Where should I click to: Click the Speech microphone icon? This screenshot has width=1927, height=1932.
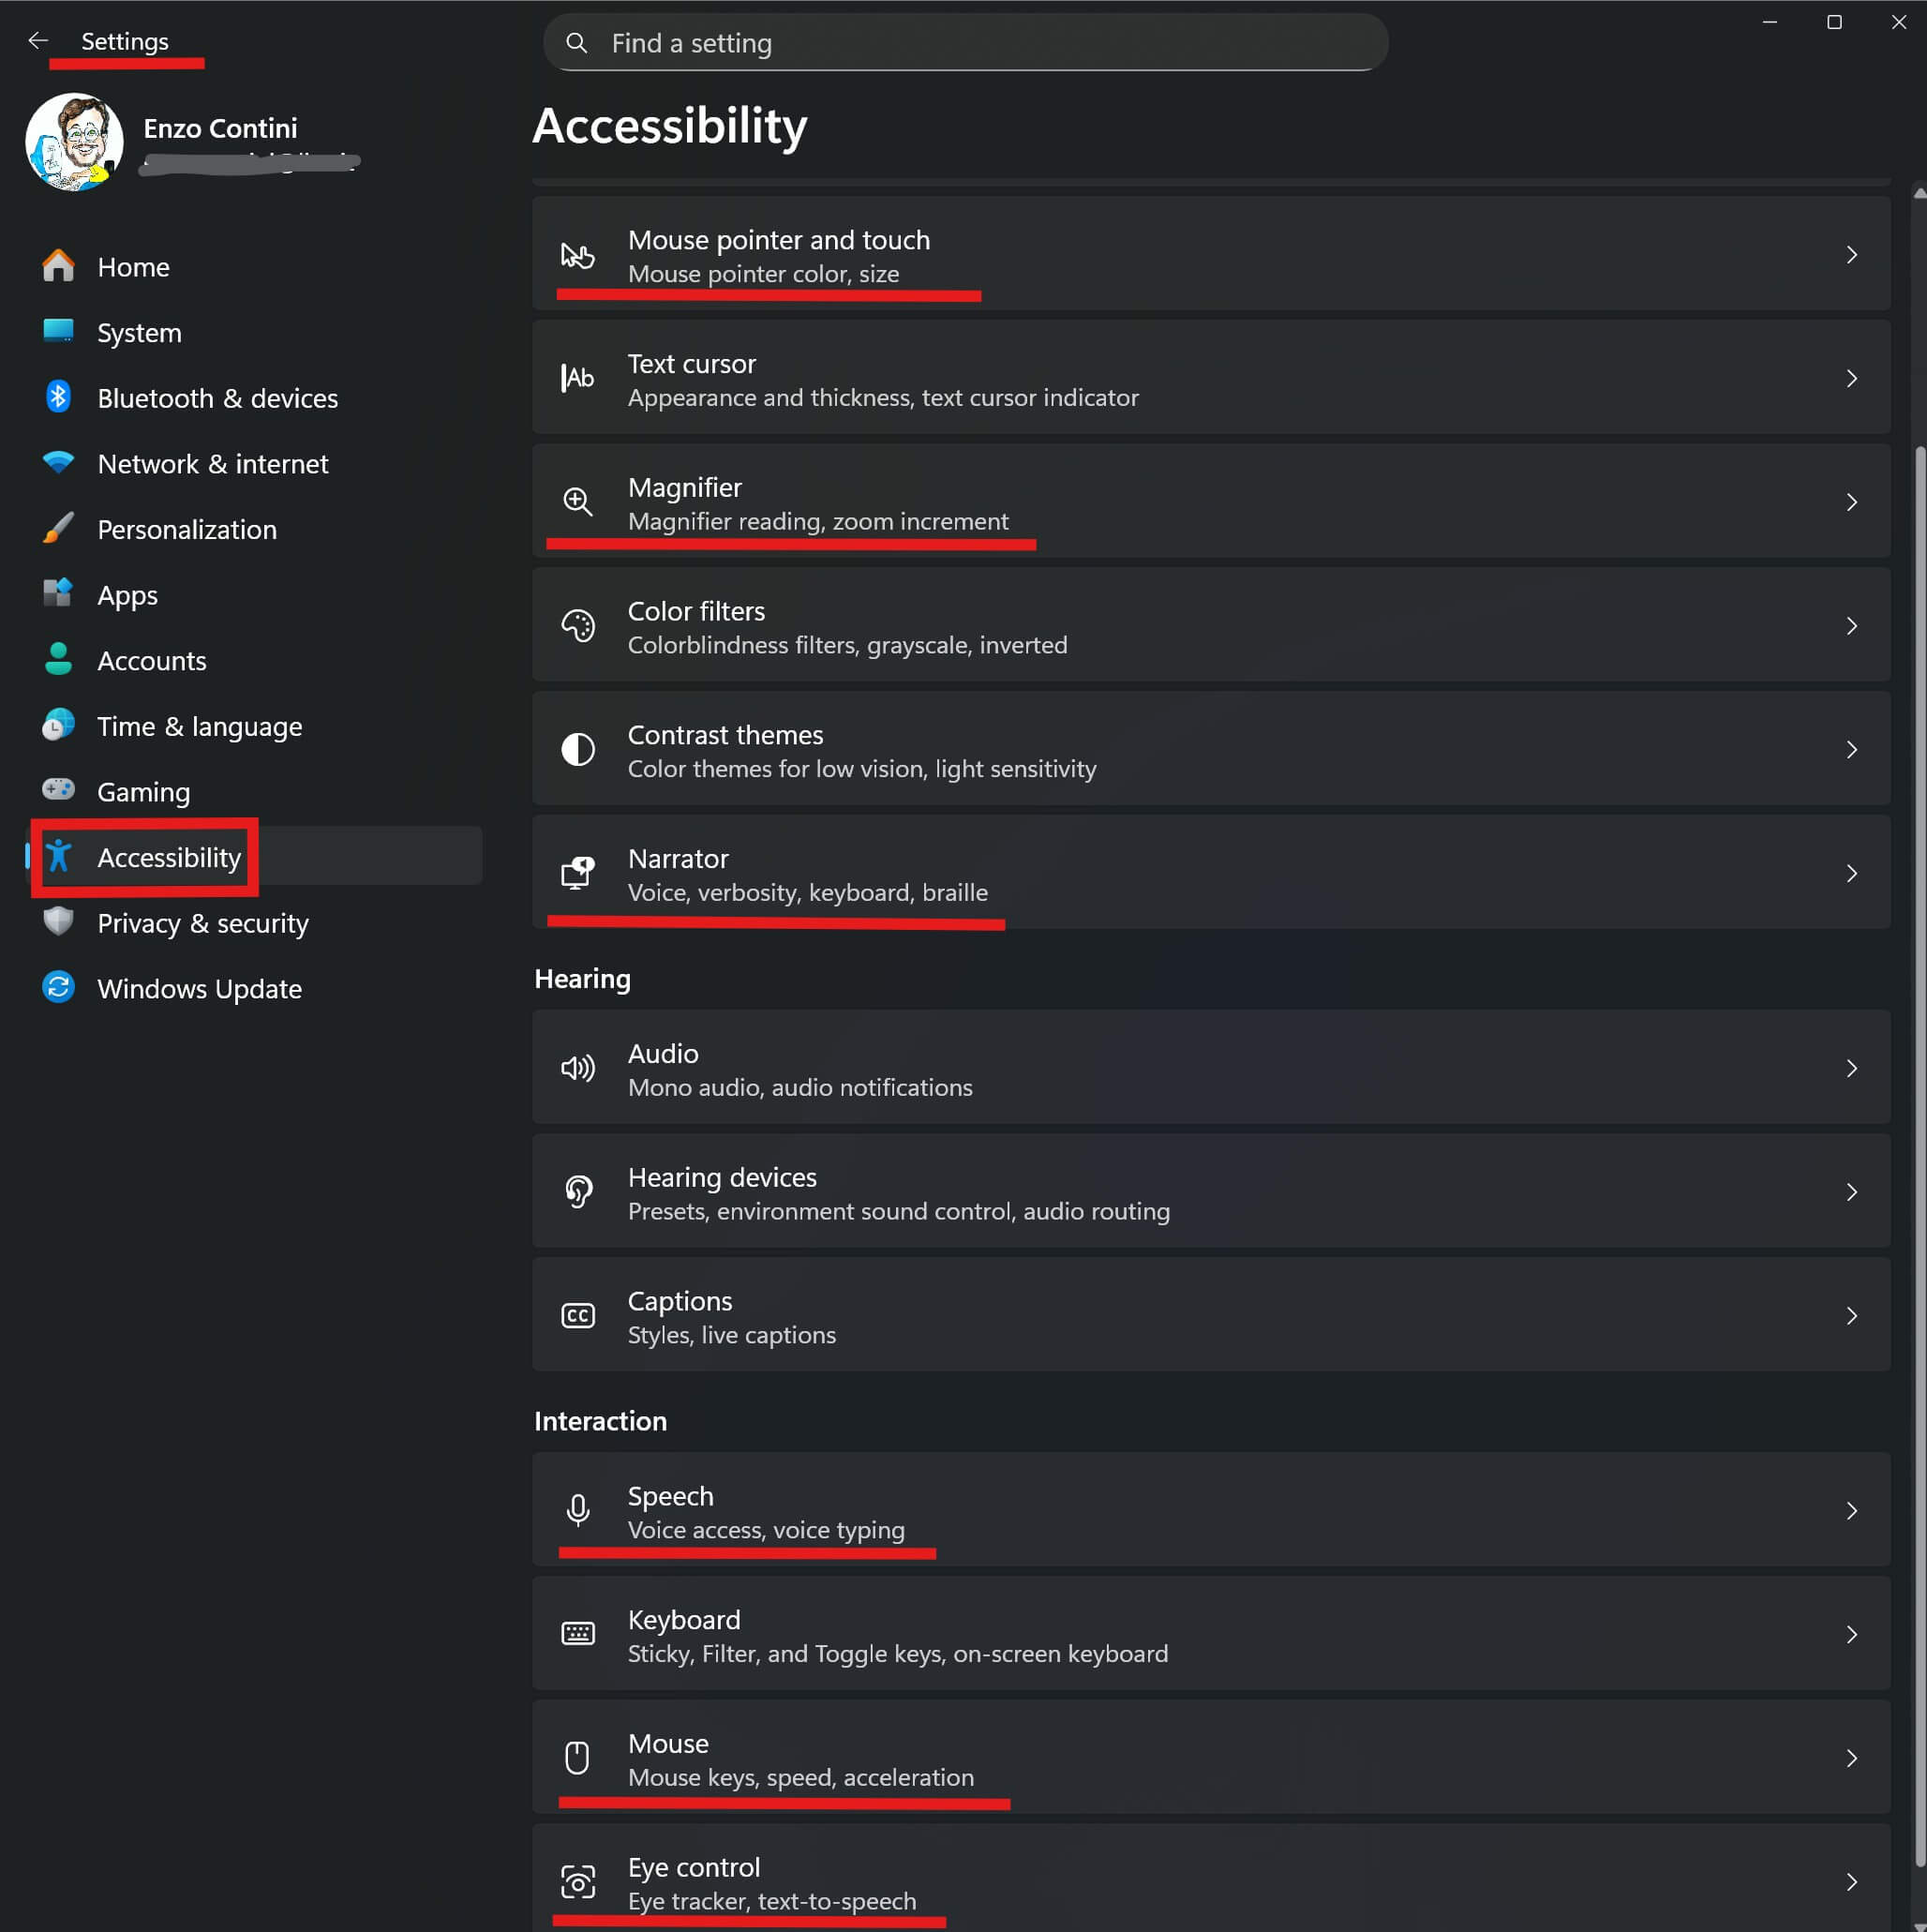[578, 1510]
